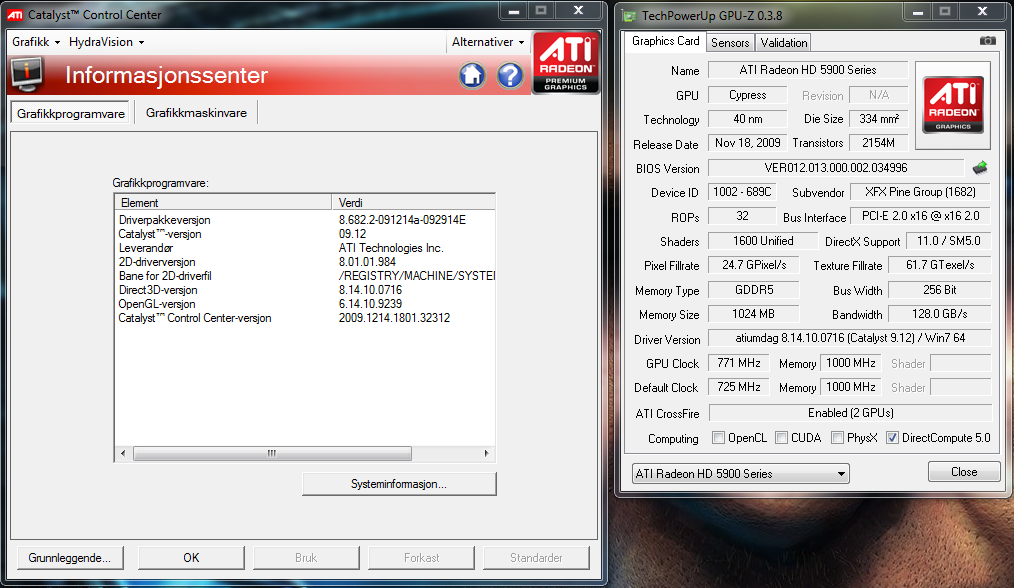Click the Name field showing ATI Radeon HD 5900 Series
The width and height of the screenshot is (1014, 588).
808,70
